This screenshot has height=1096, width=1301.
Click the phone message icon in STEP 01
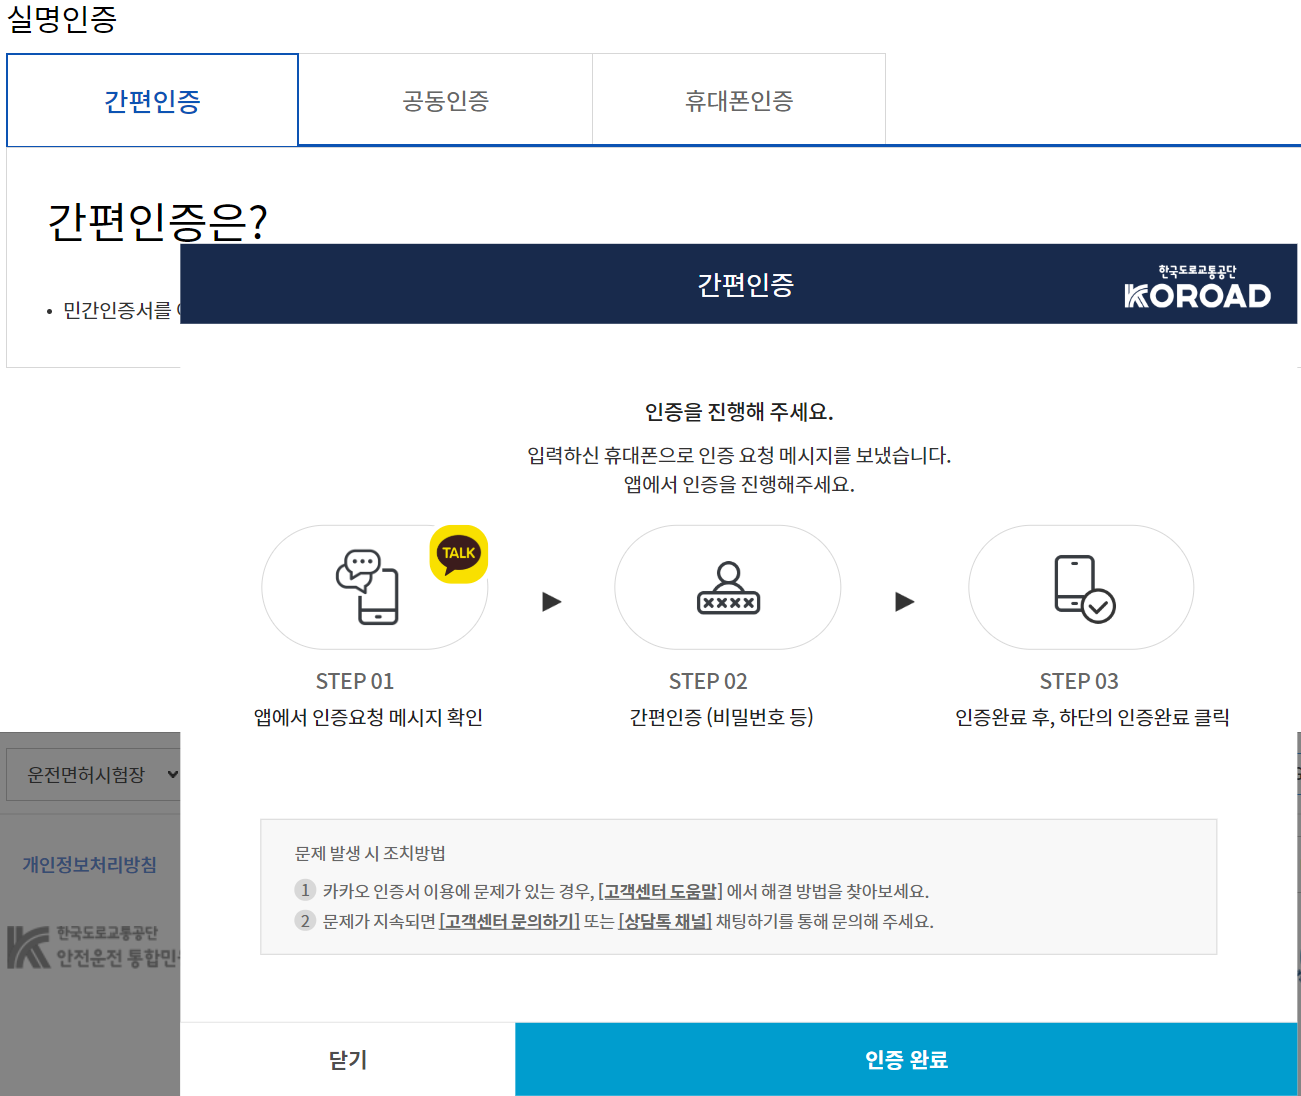pyautogui.click(x=367, y=587)
